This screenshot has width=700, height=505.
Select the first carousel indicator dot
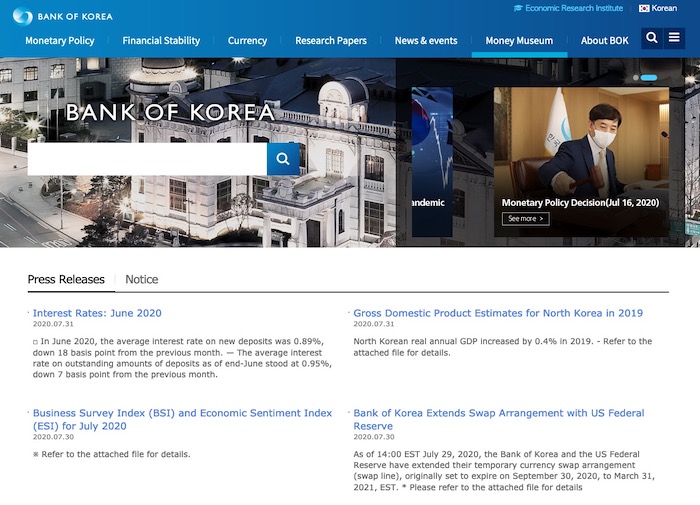point(636,78)
